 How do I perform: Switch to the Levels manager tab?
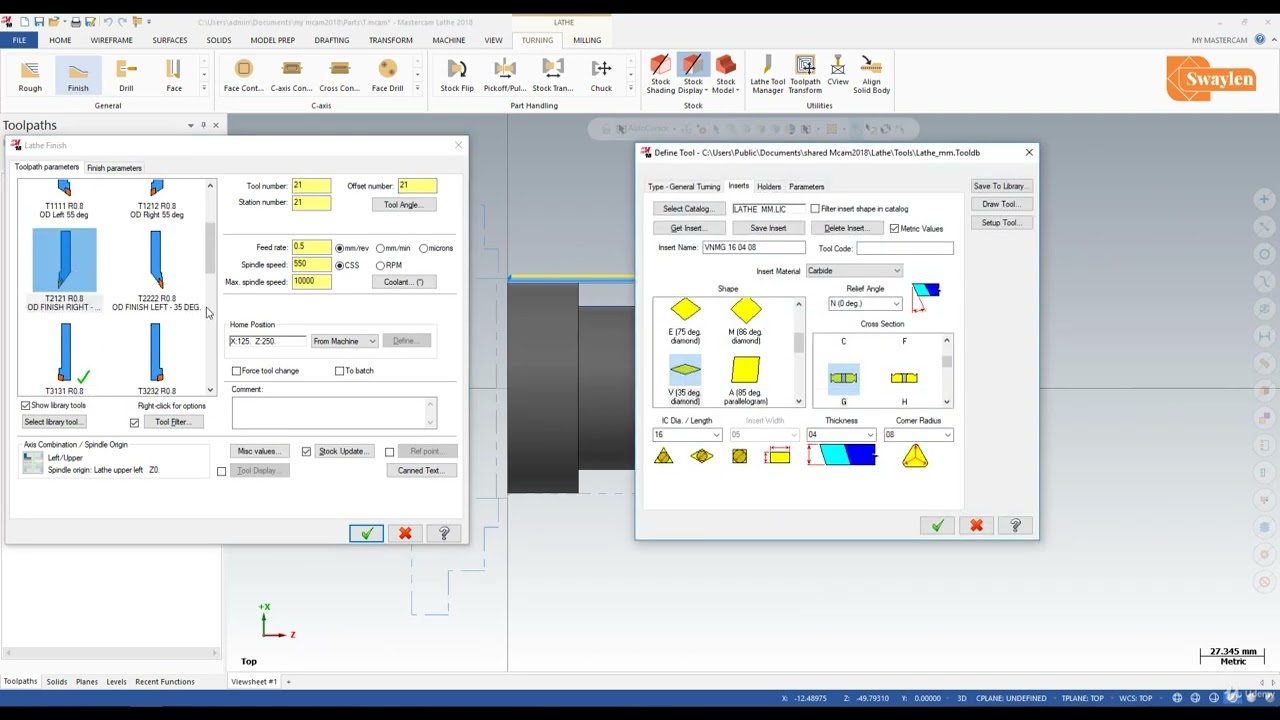(116, 682)
